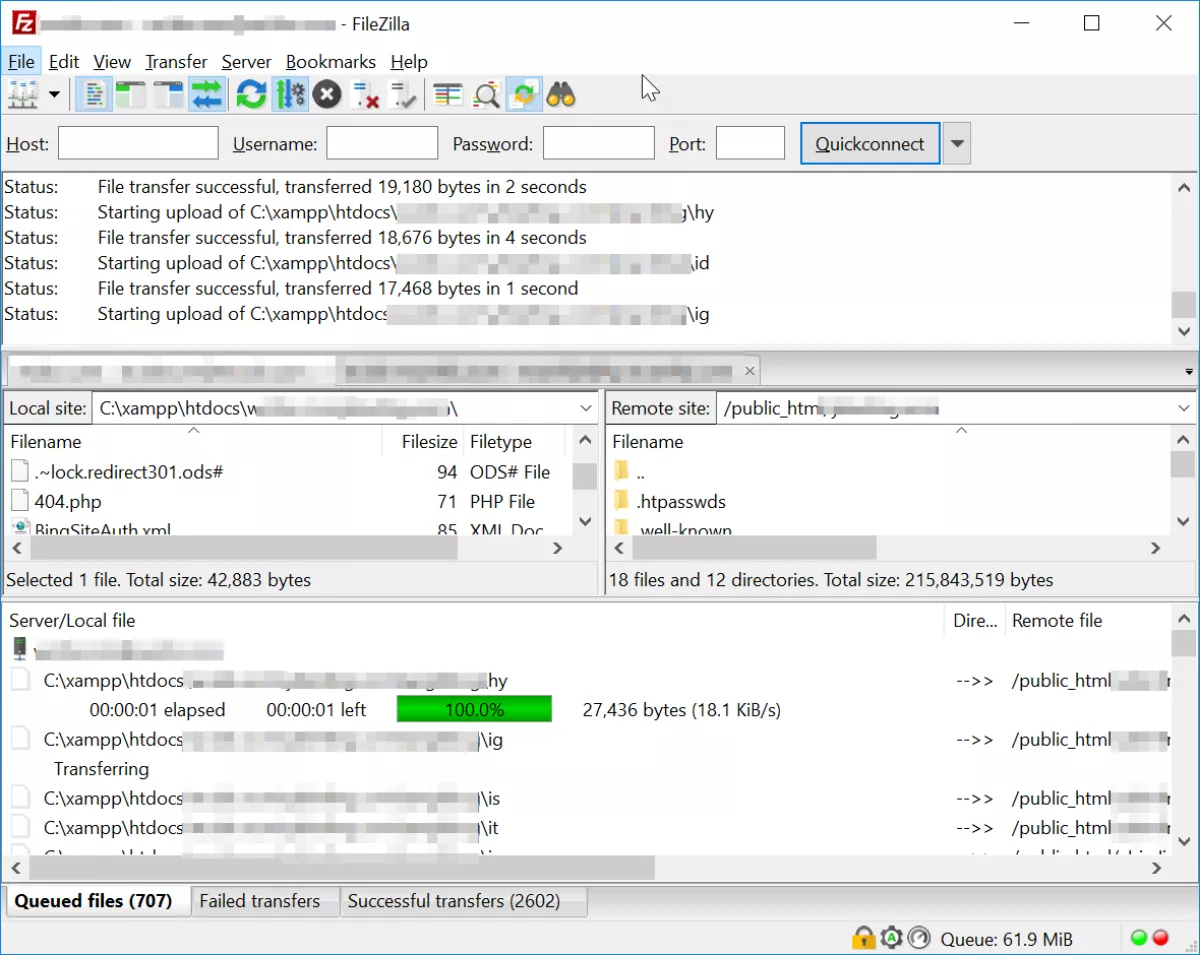Open the Server menu
The height and width of the screenshot is (955, 1200).
(x=246, y=61)
